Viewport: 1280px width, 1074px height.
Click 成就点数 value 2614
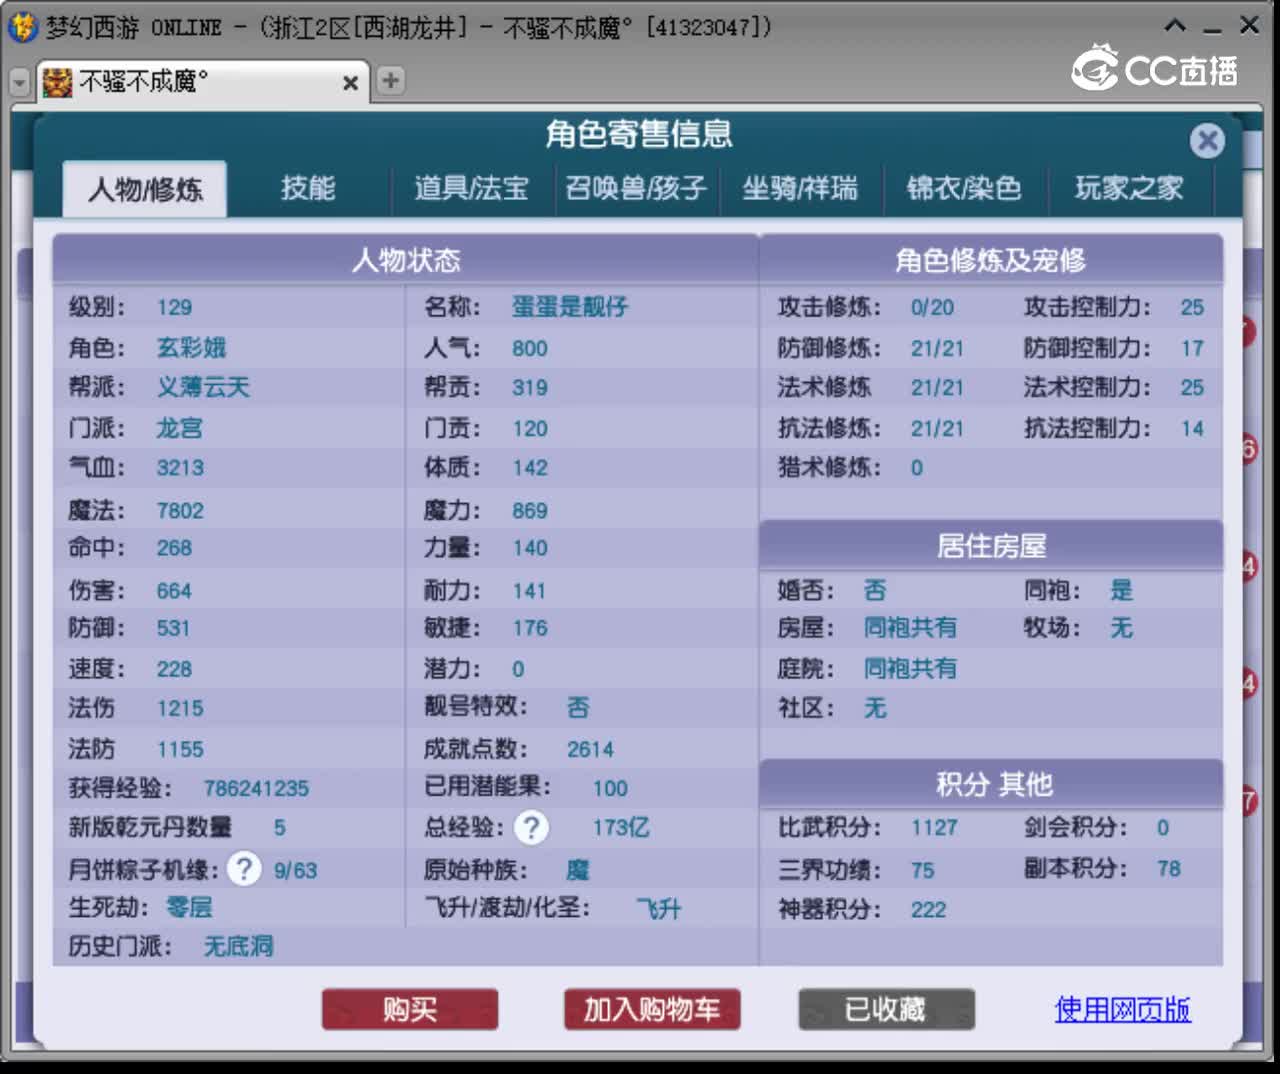click(590, 749)
